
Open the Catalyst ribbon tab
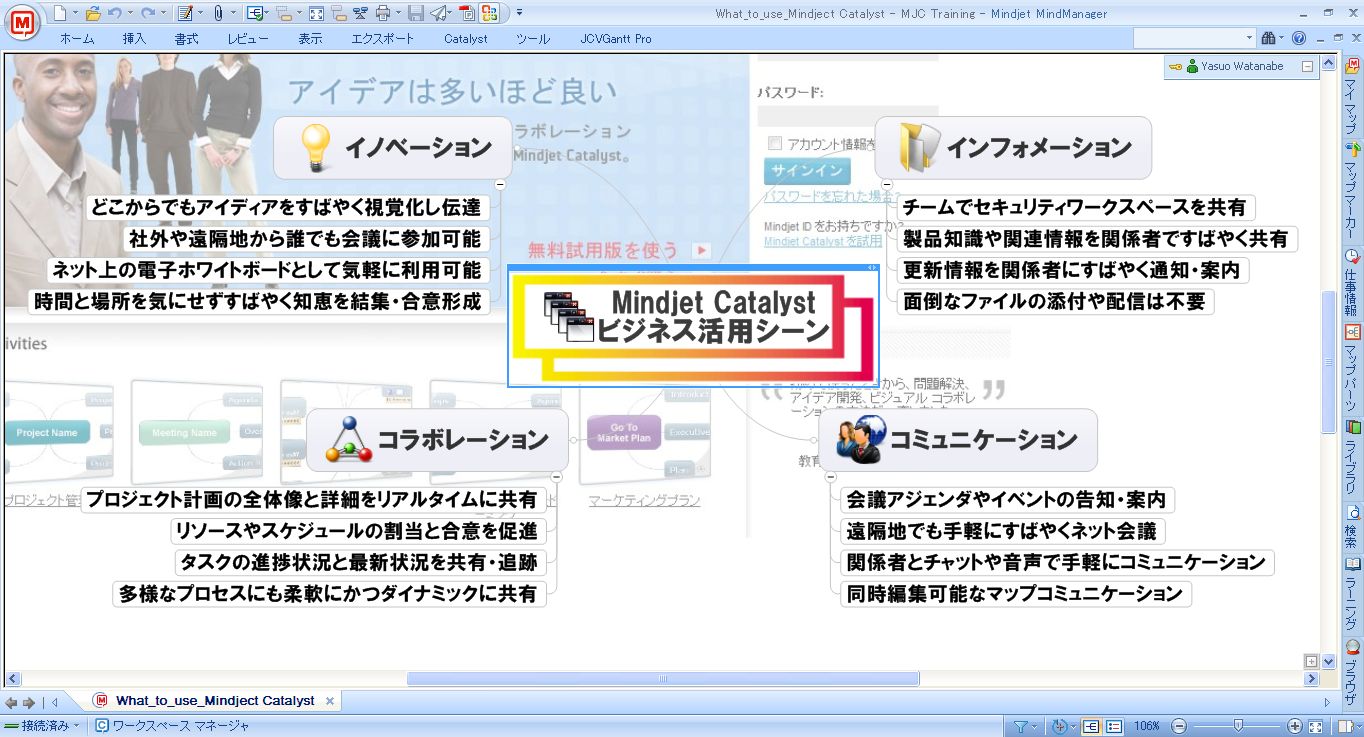pyautogui.click(x=466, y=38)
